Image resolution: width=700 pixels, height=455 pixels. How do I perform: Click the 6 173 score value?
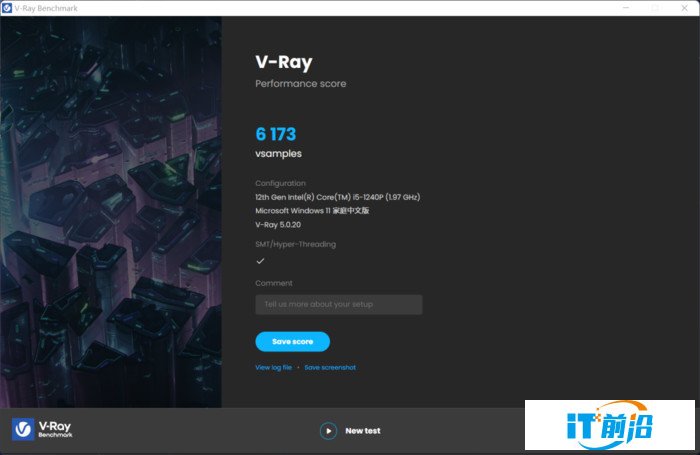point(275,134)
